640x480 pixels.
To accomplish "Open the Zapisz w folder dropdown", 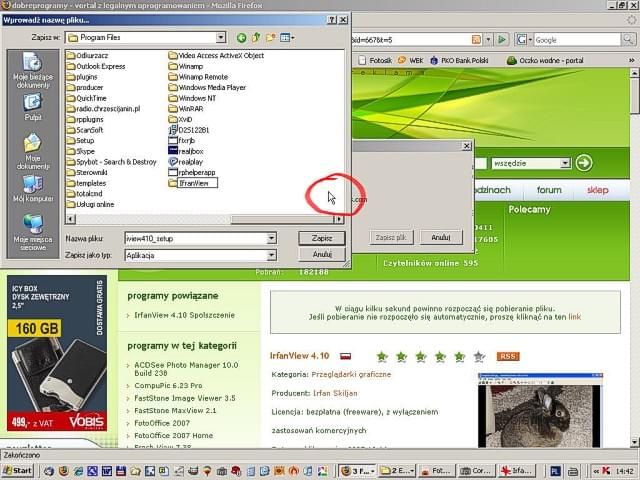I will click(221, 38).
